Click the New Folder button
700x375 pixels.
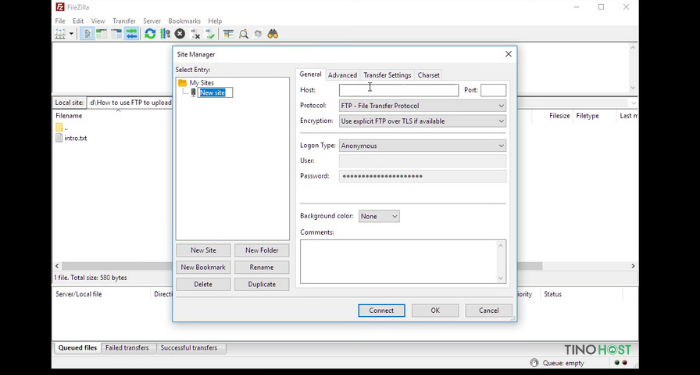point(262,250)
